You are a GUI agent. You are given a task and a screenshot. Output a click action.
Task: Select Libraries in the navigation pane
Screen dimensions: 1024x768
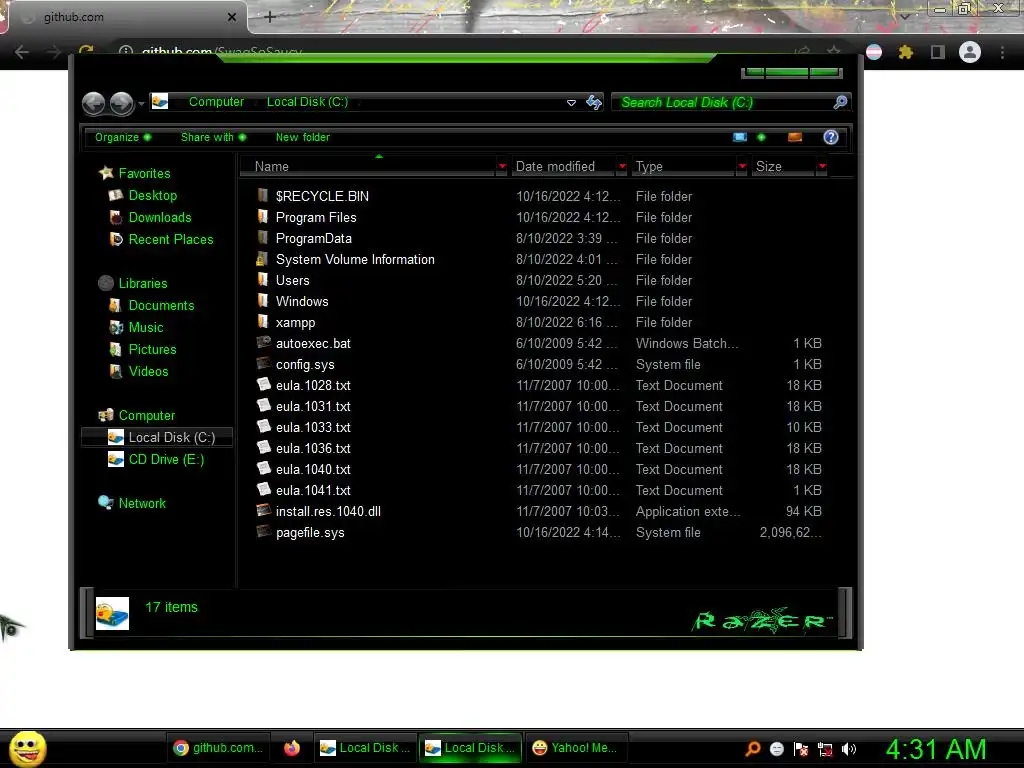tap(133, 283)
